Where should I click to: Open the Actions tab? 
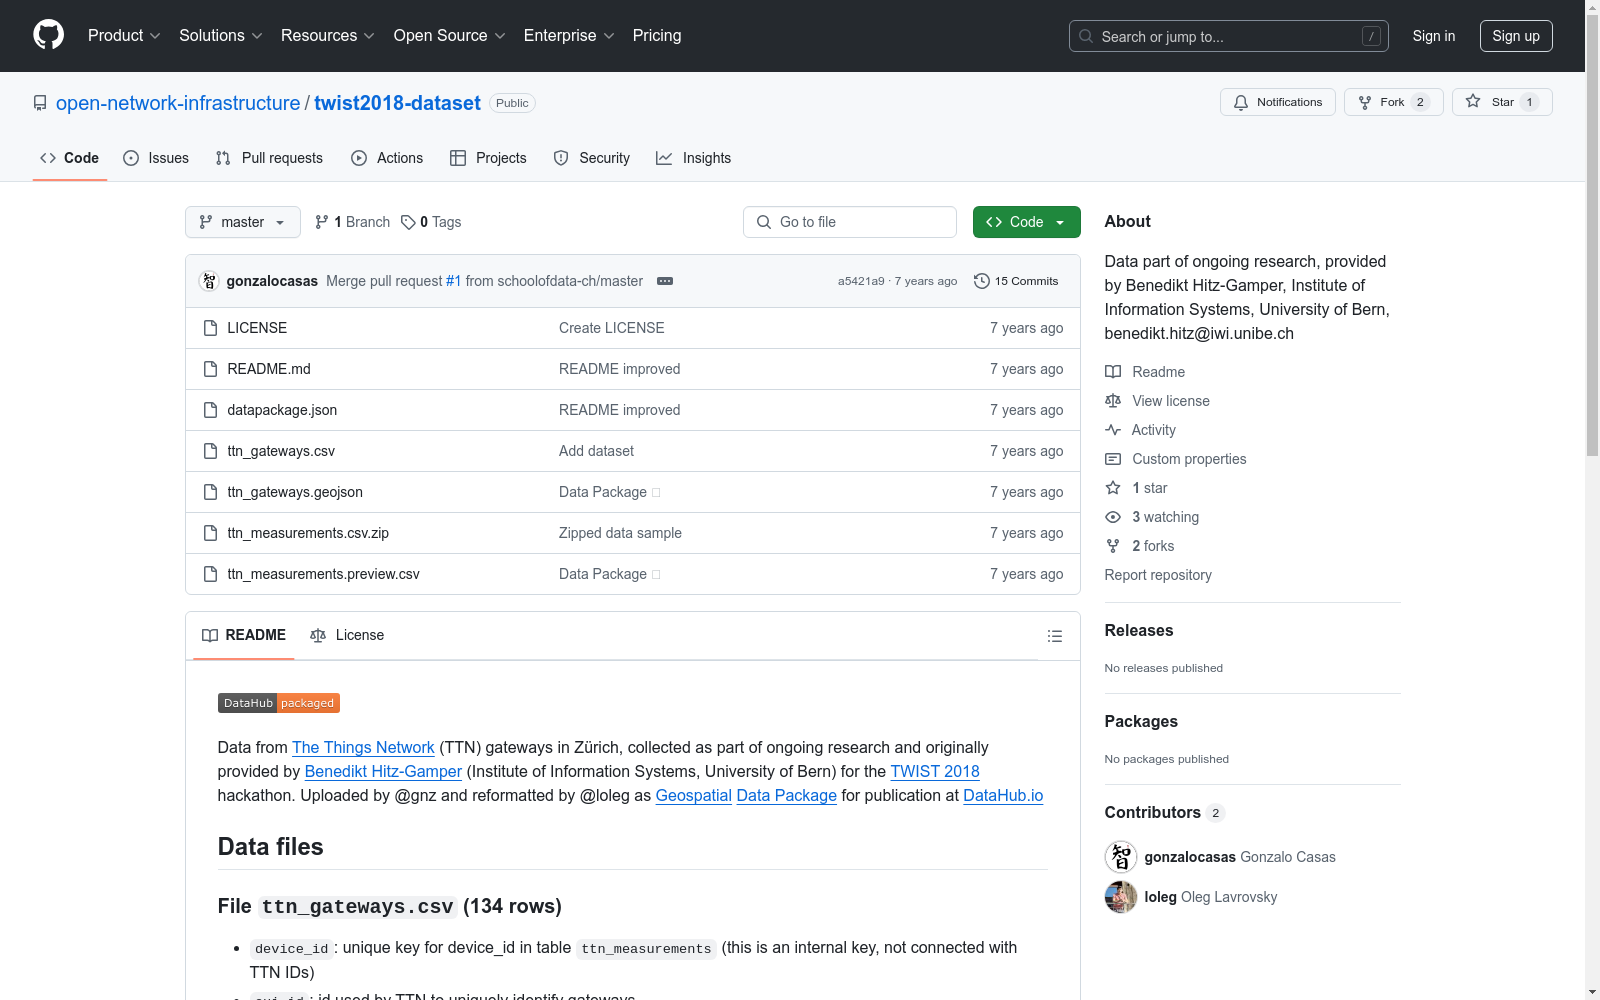[x=387, y=158]
